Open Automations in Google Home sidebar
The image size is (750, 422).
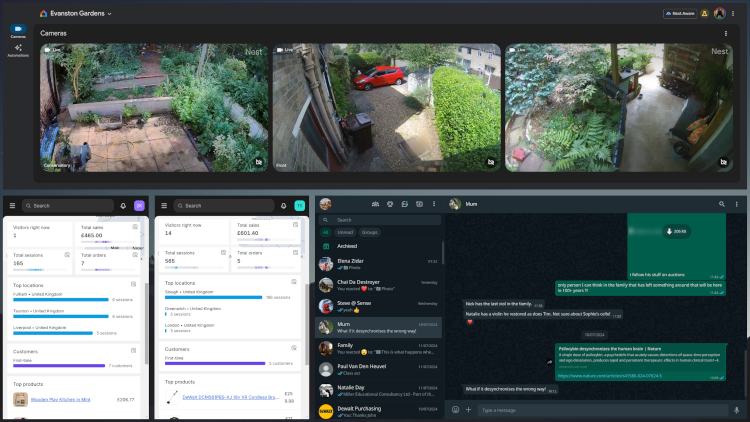click(18, 53)
